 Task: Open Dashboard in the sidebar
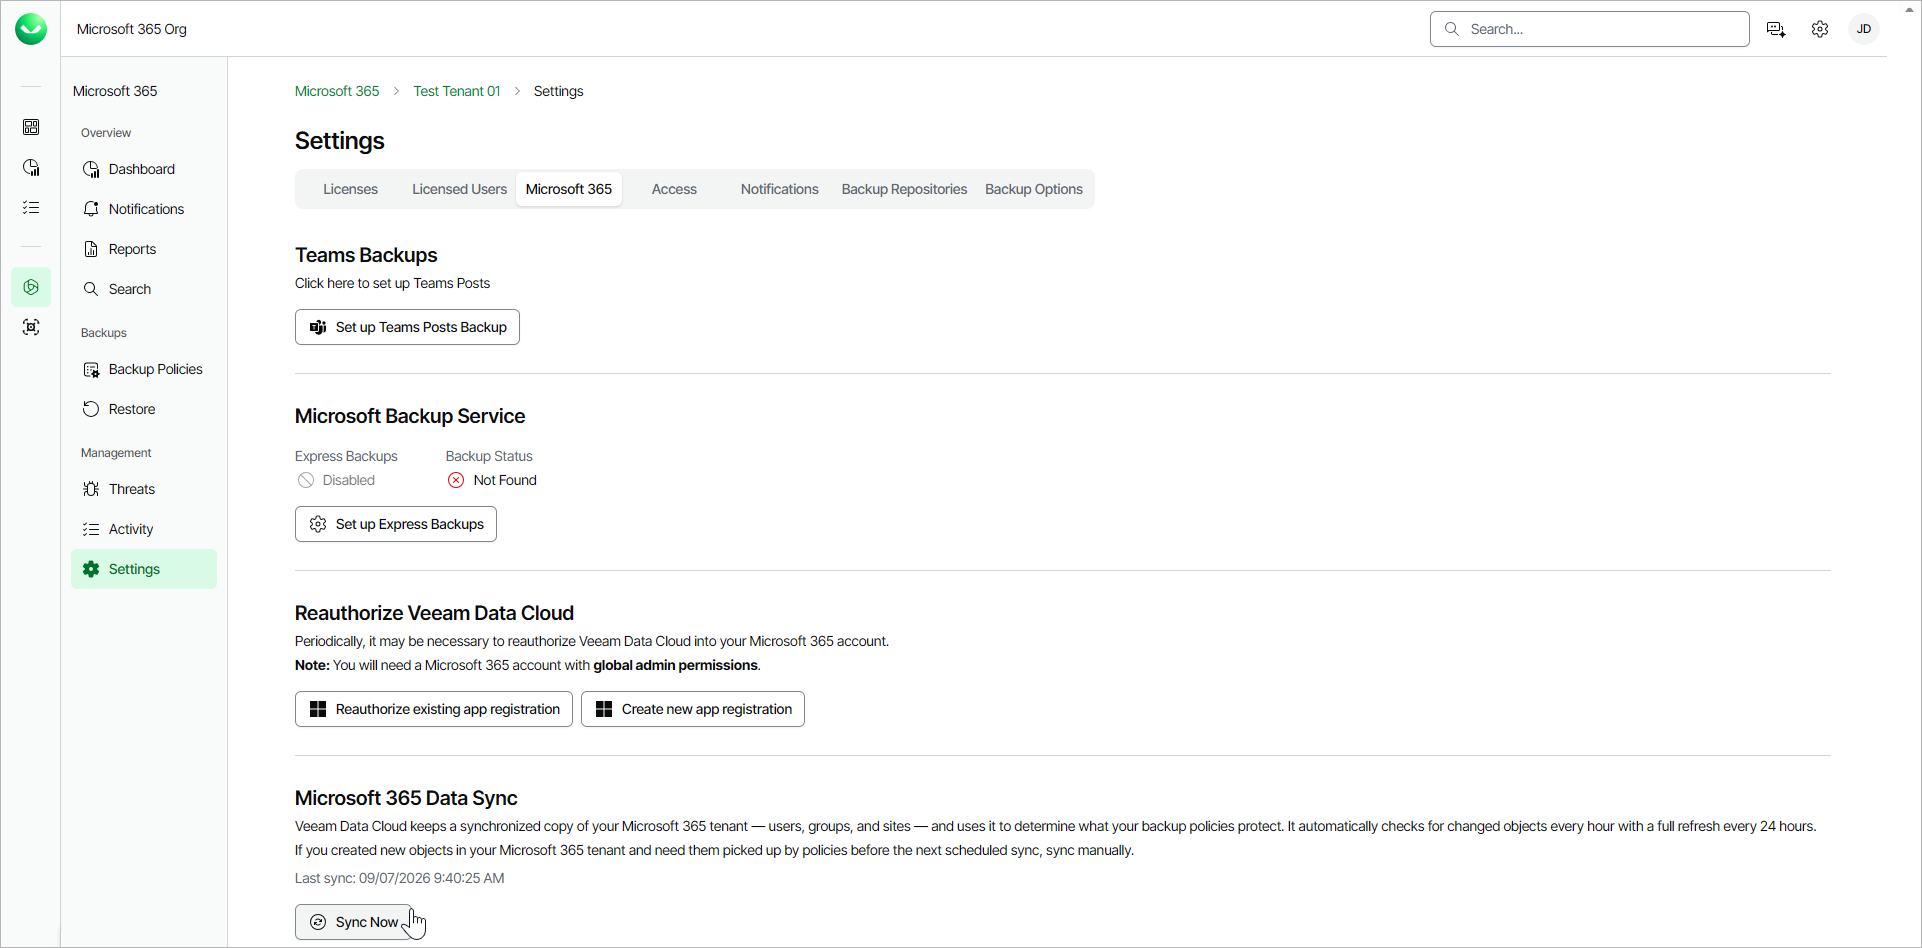[144, 169]
